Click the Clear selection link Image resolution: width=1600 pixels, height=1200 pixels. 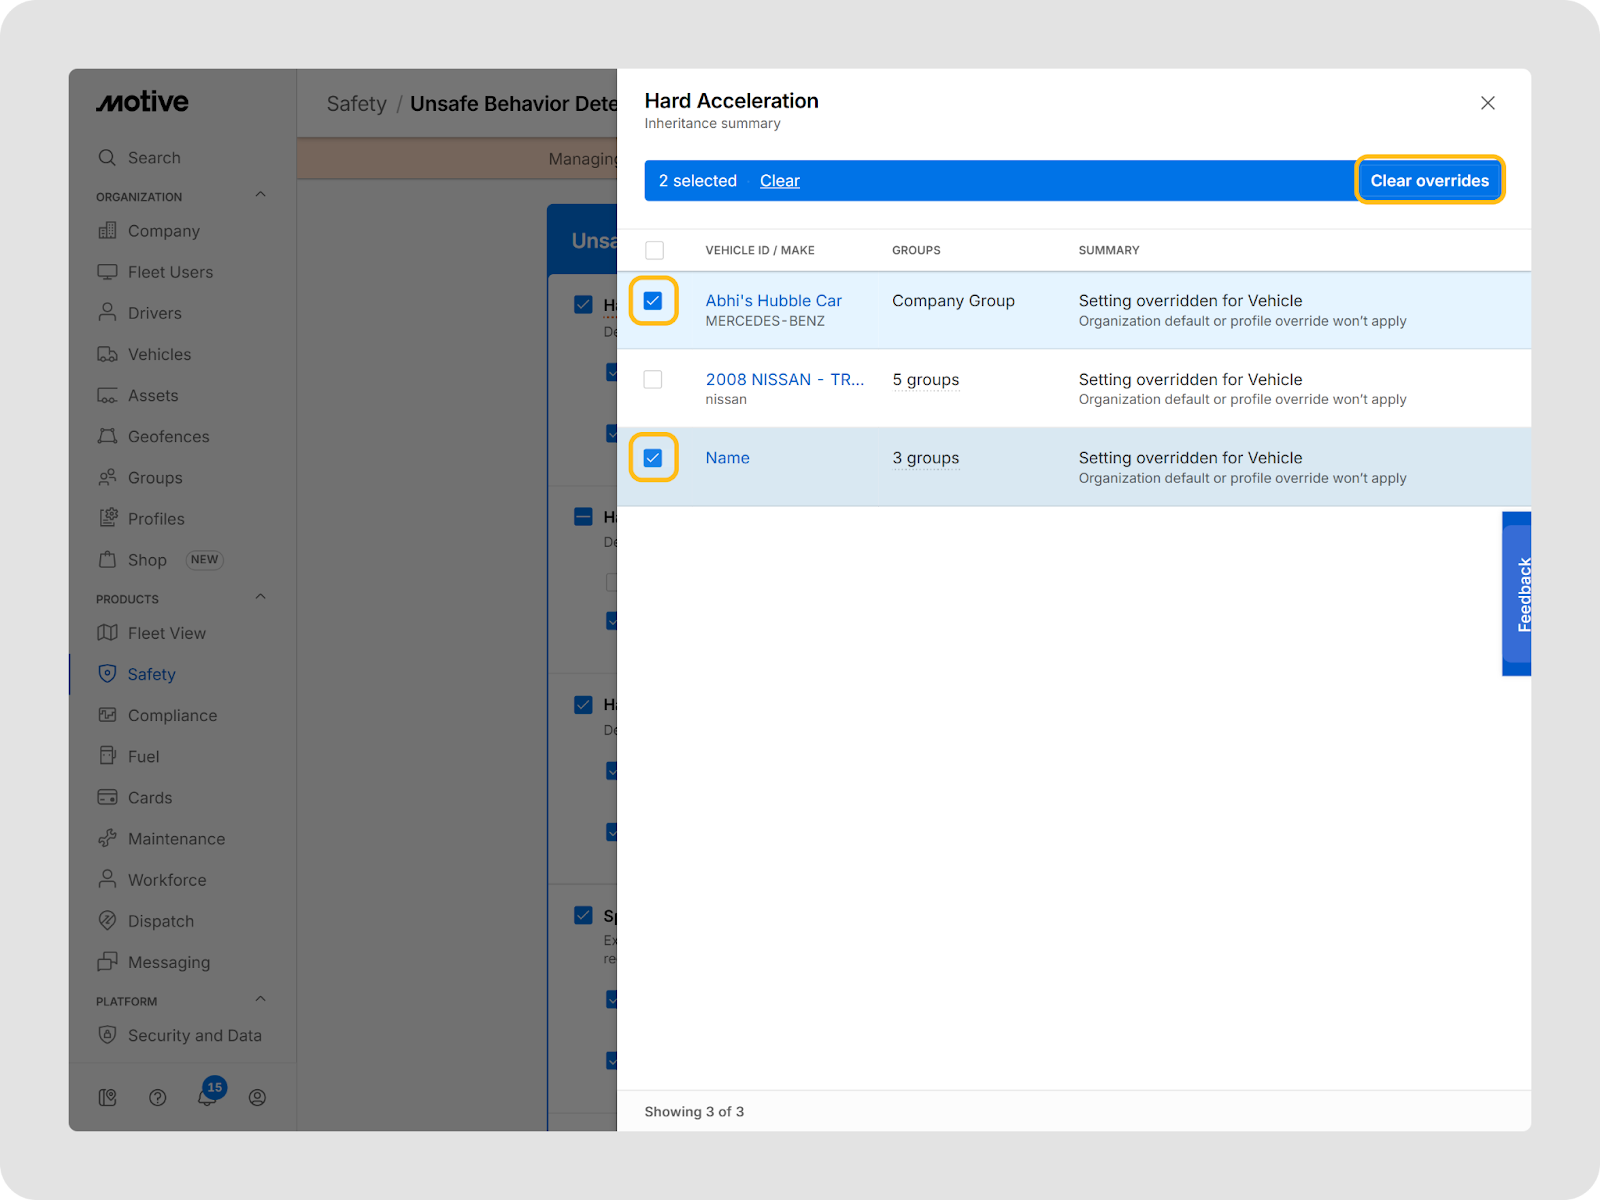click(x=779, y=181)
